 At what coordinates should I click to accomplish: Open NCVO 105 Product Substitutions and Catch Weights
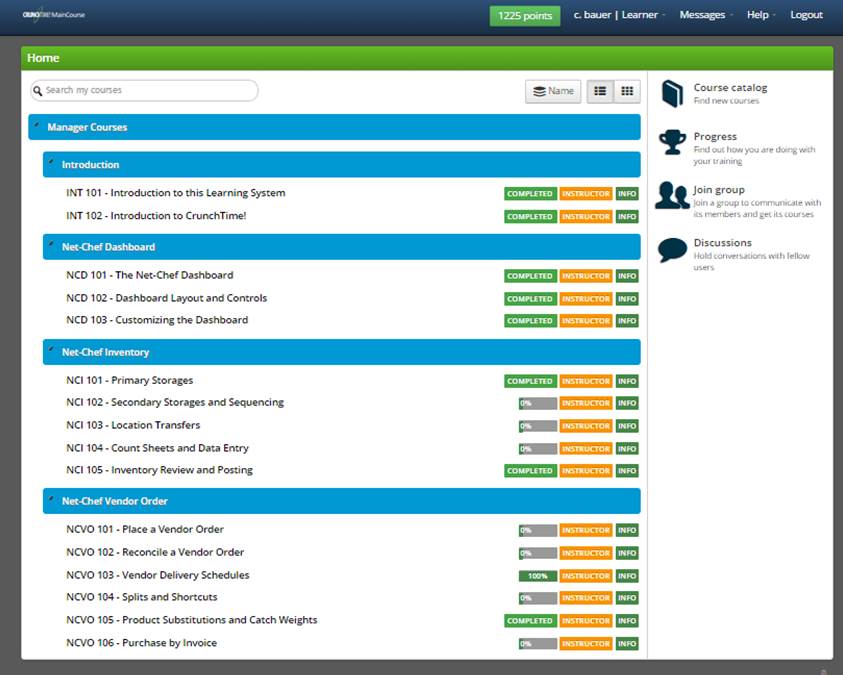pos(191,620)
